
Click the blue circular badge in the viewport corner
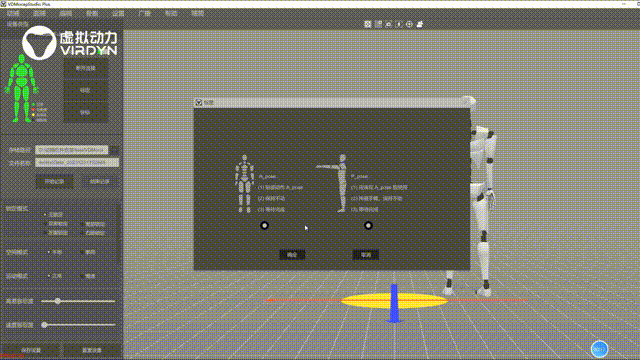point(599,349)
